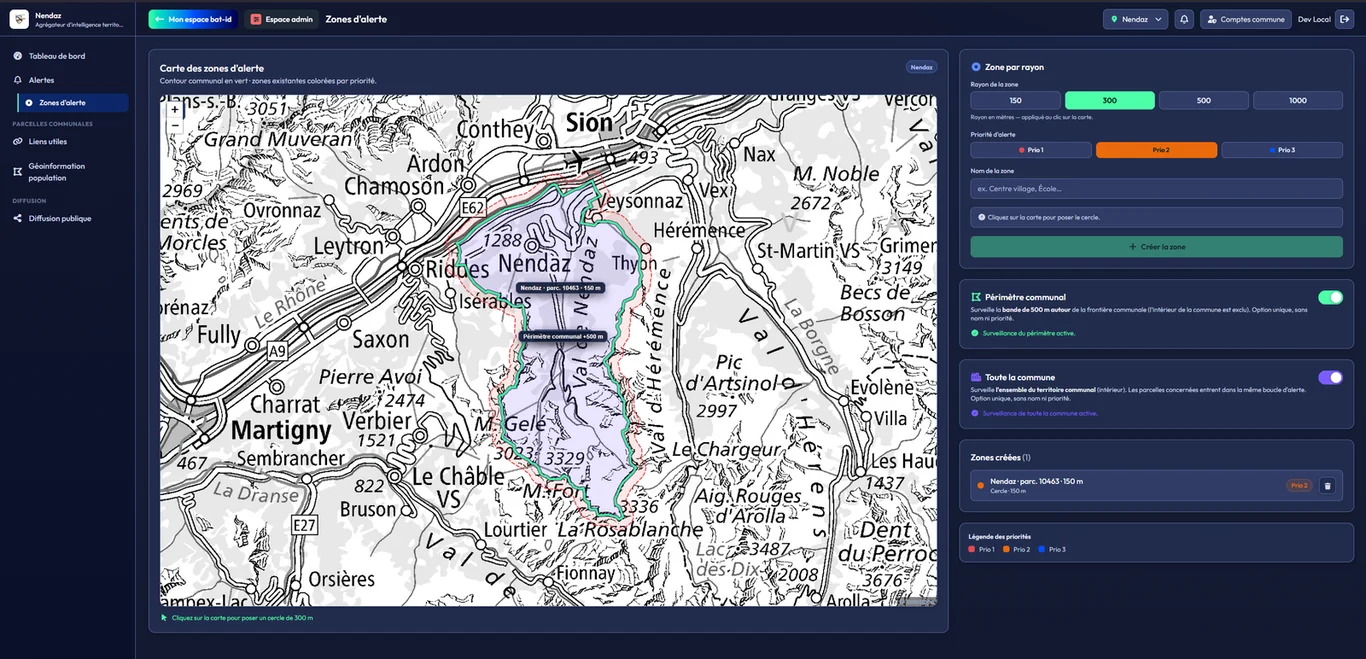The width and height of the screenshot is (1366, 659).
Task: Click Prio 1 red legend swatch
Action: tap(973, 550)
